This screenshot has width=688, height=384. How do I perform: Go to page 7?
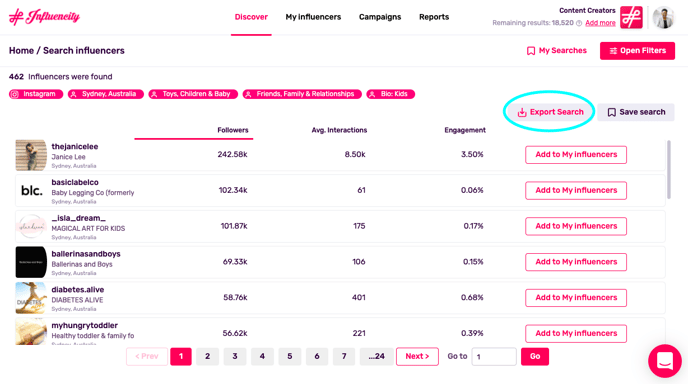[x=344, y=356]
